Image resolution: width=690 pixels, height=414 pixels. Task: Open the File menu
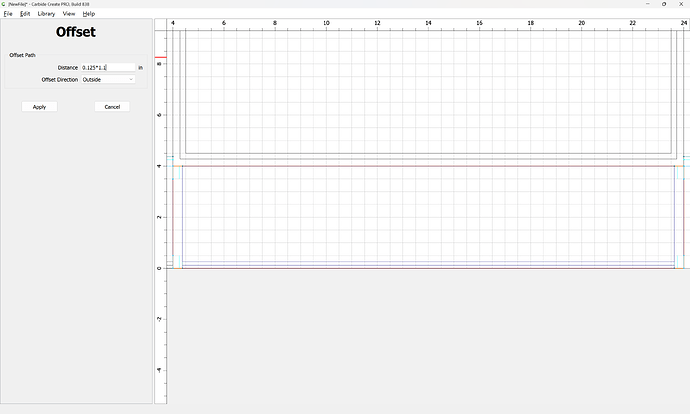coord(9,14)
